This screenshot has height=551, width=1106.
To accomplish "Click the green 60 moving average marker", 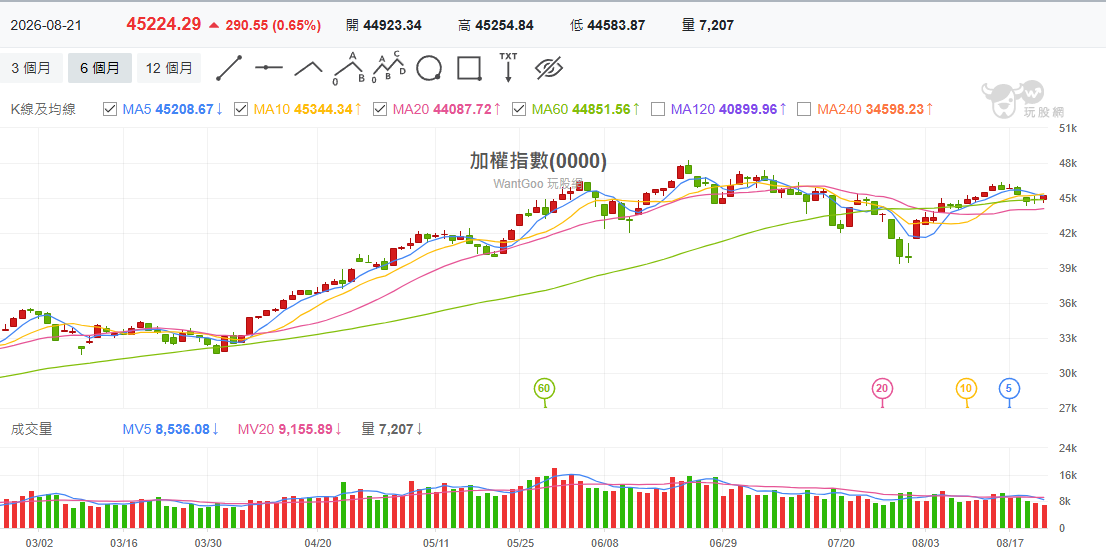I will click(542, 388).
